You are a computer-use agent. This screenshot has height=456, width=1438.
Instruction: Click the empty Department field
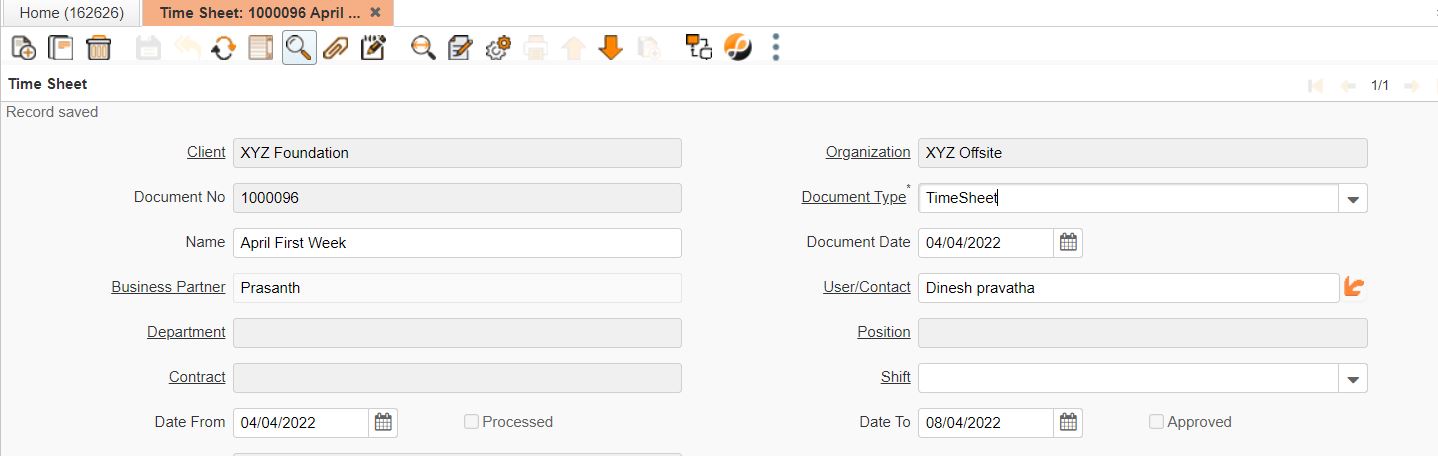(457, 333)
